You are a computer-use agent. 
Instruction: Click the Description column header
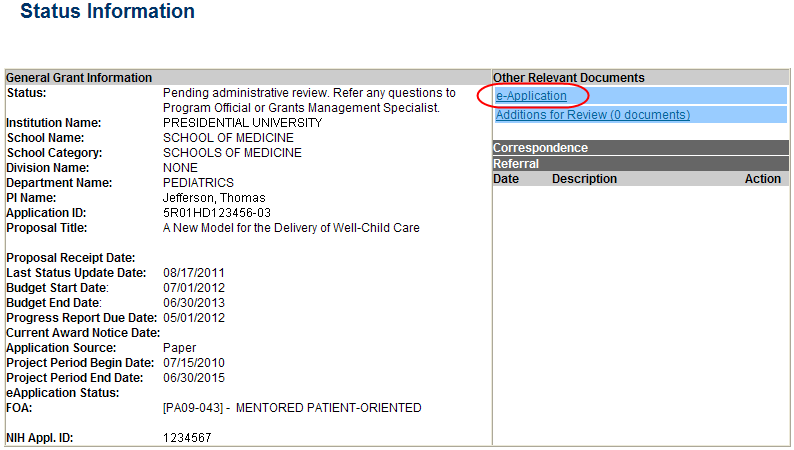coord(584,179)
